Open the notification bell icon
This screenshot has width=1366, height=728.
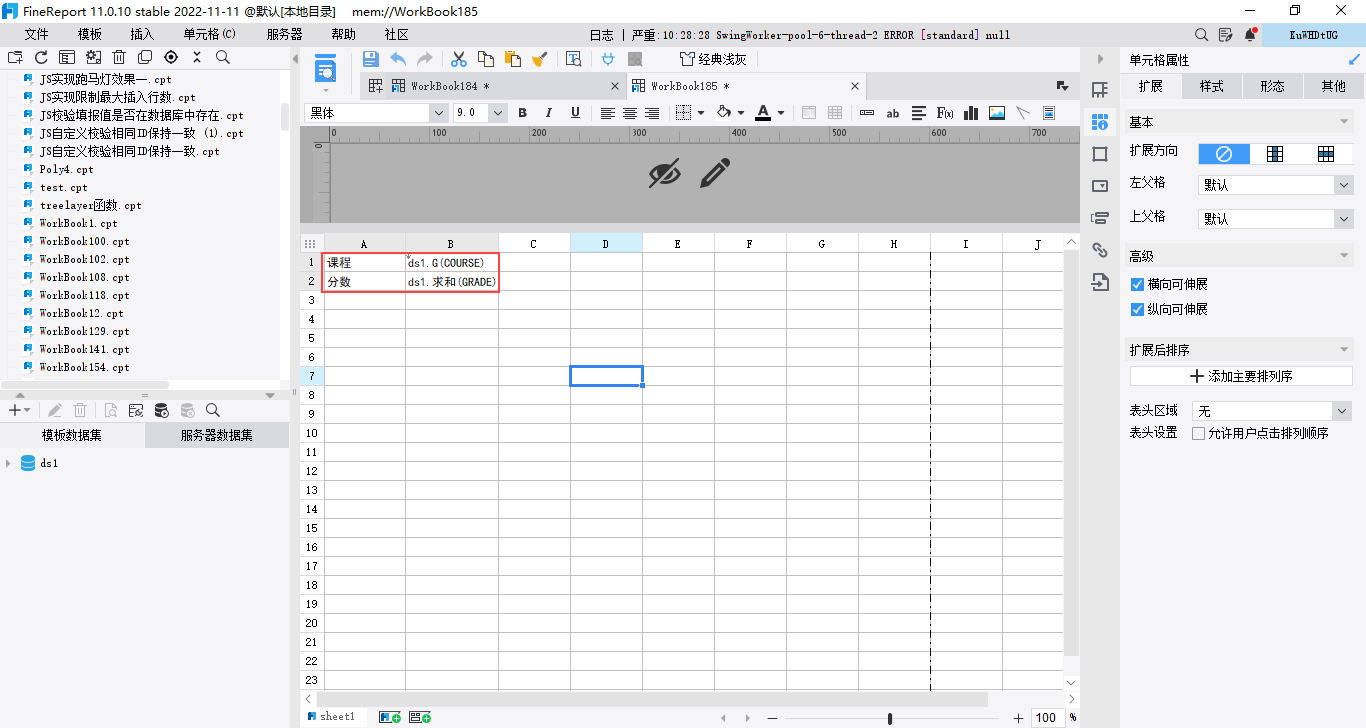point(1250,35)
